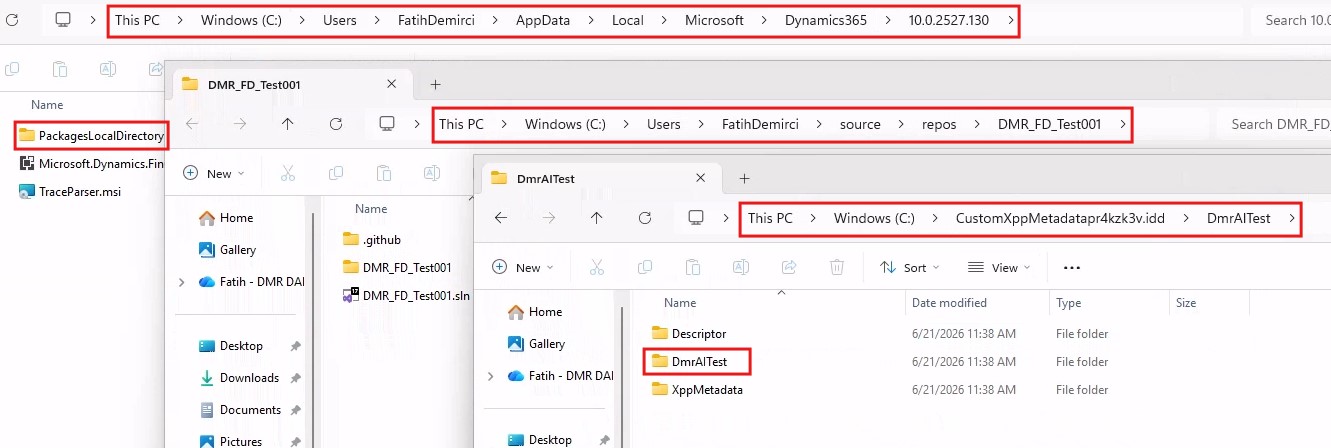
Task: Click the monitor icon in DMR_FD_Test001 address bar
Action: (x=388, y=124)
